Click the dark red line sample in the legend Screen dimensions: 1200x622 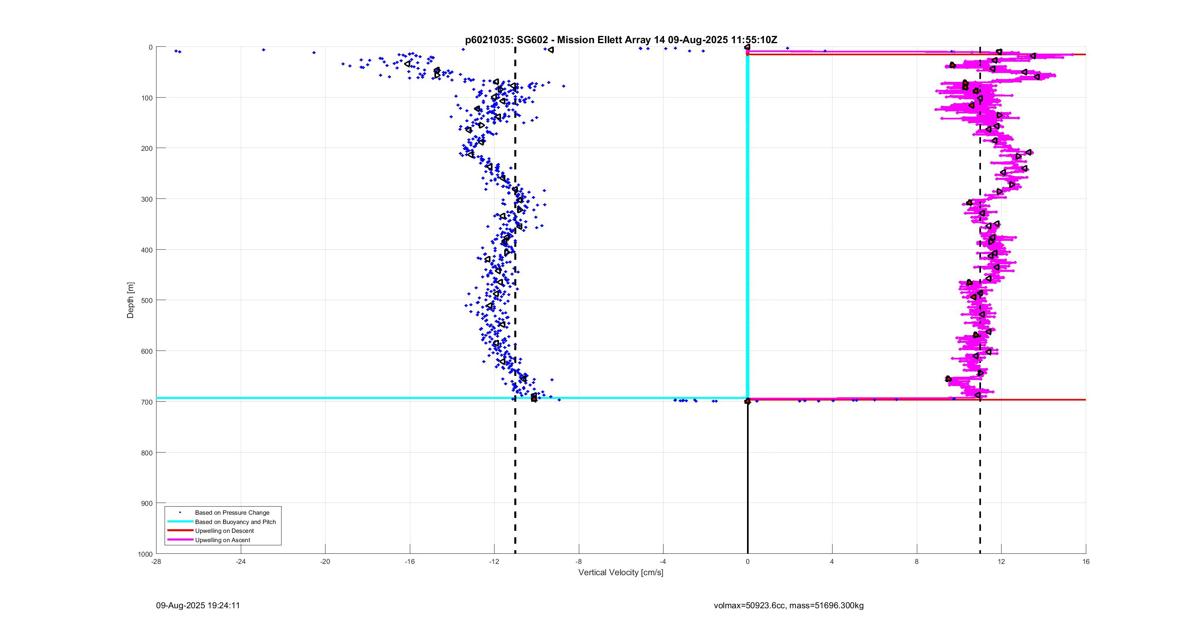click(179, 531)
